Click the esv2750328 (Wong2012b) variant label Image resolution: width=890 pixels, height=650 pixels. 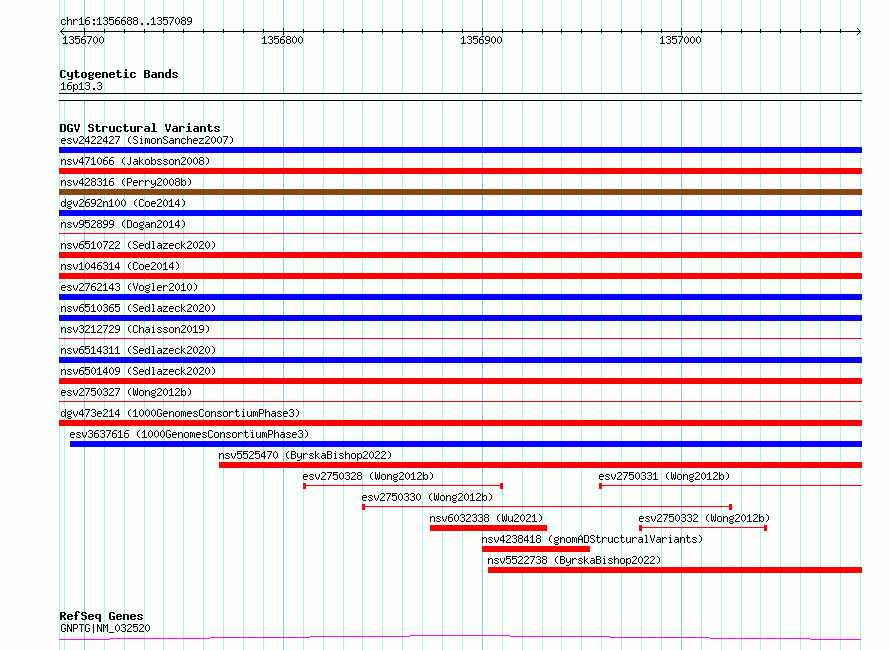click(368, 476)
